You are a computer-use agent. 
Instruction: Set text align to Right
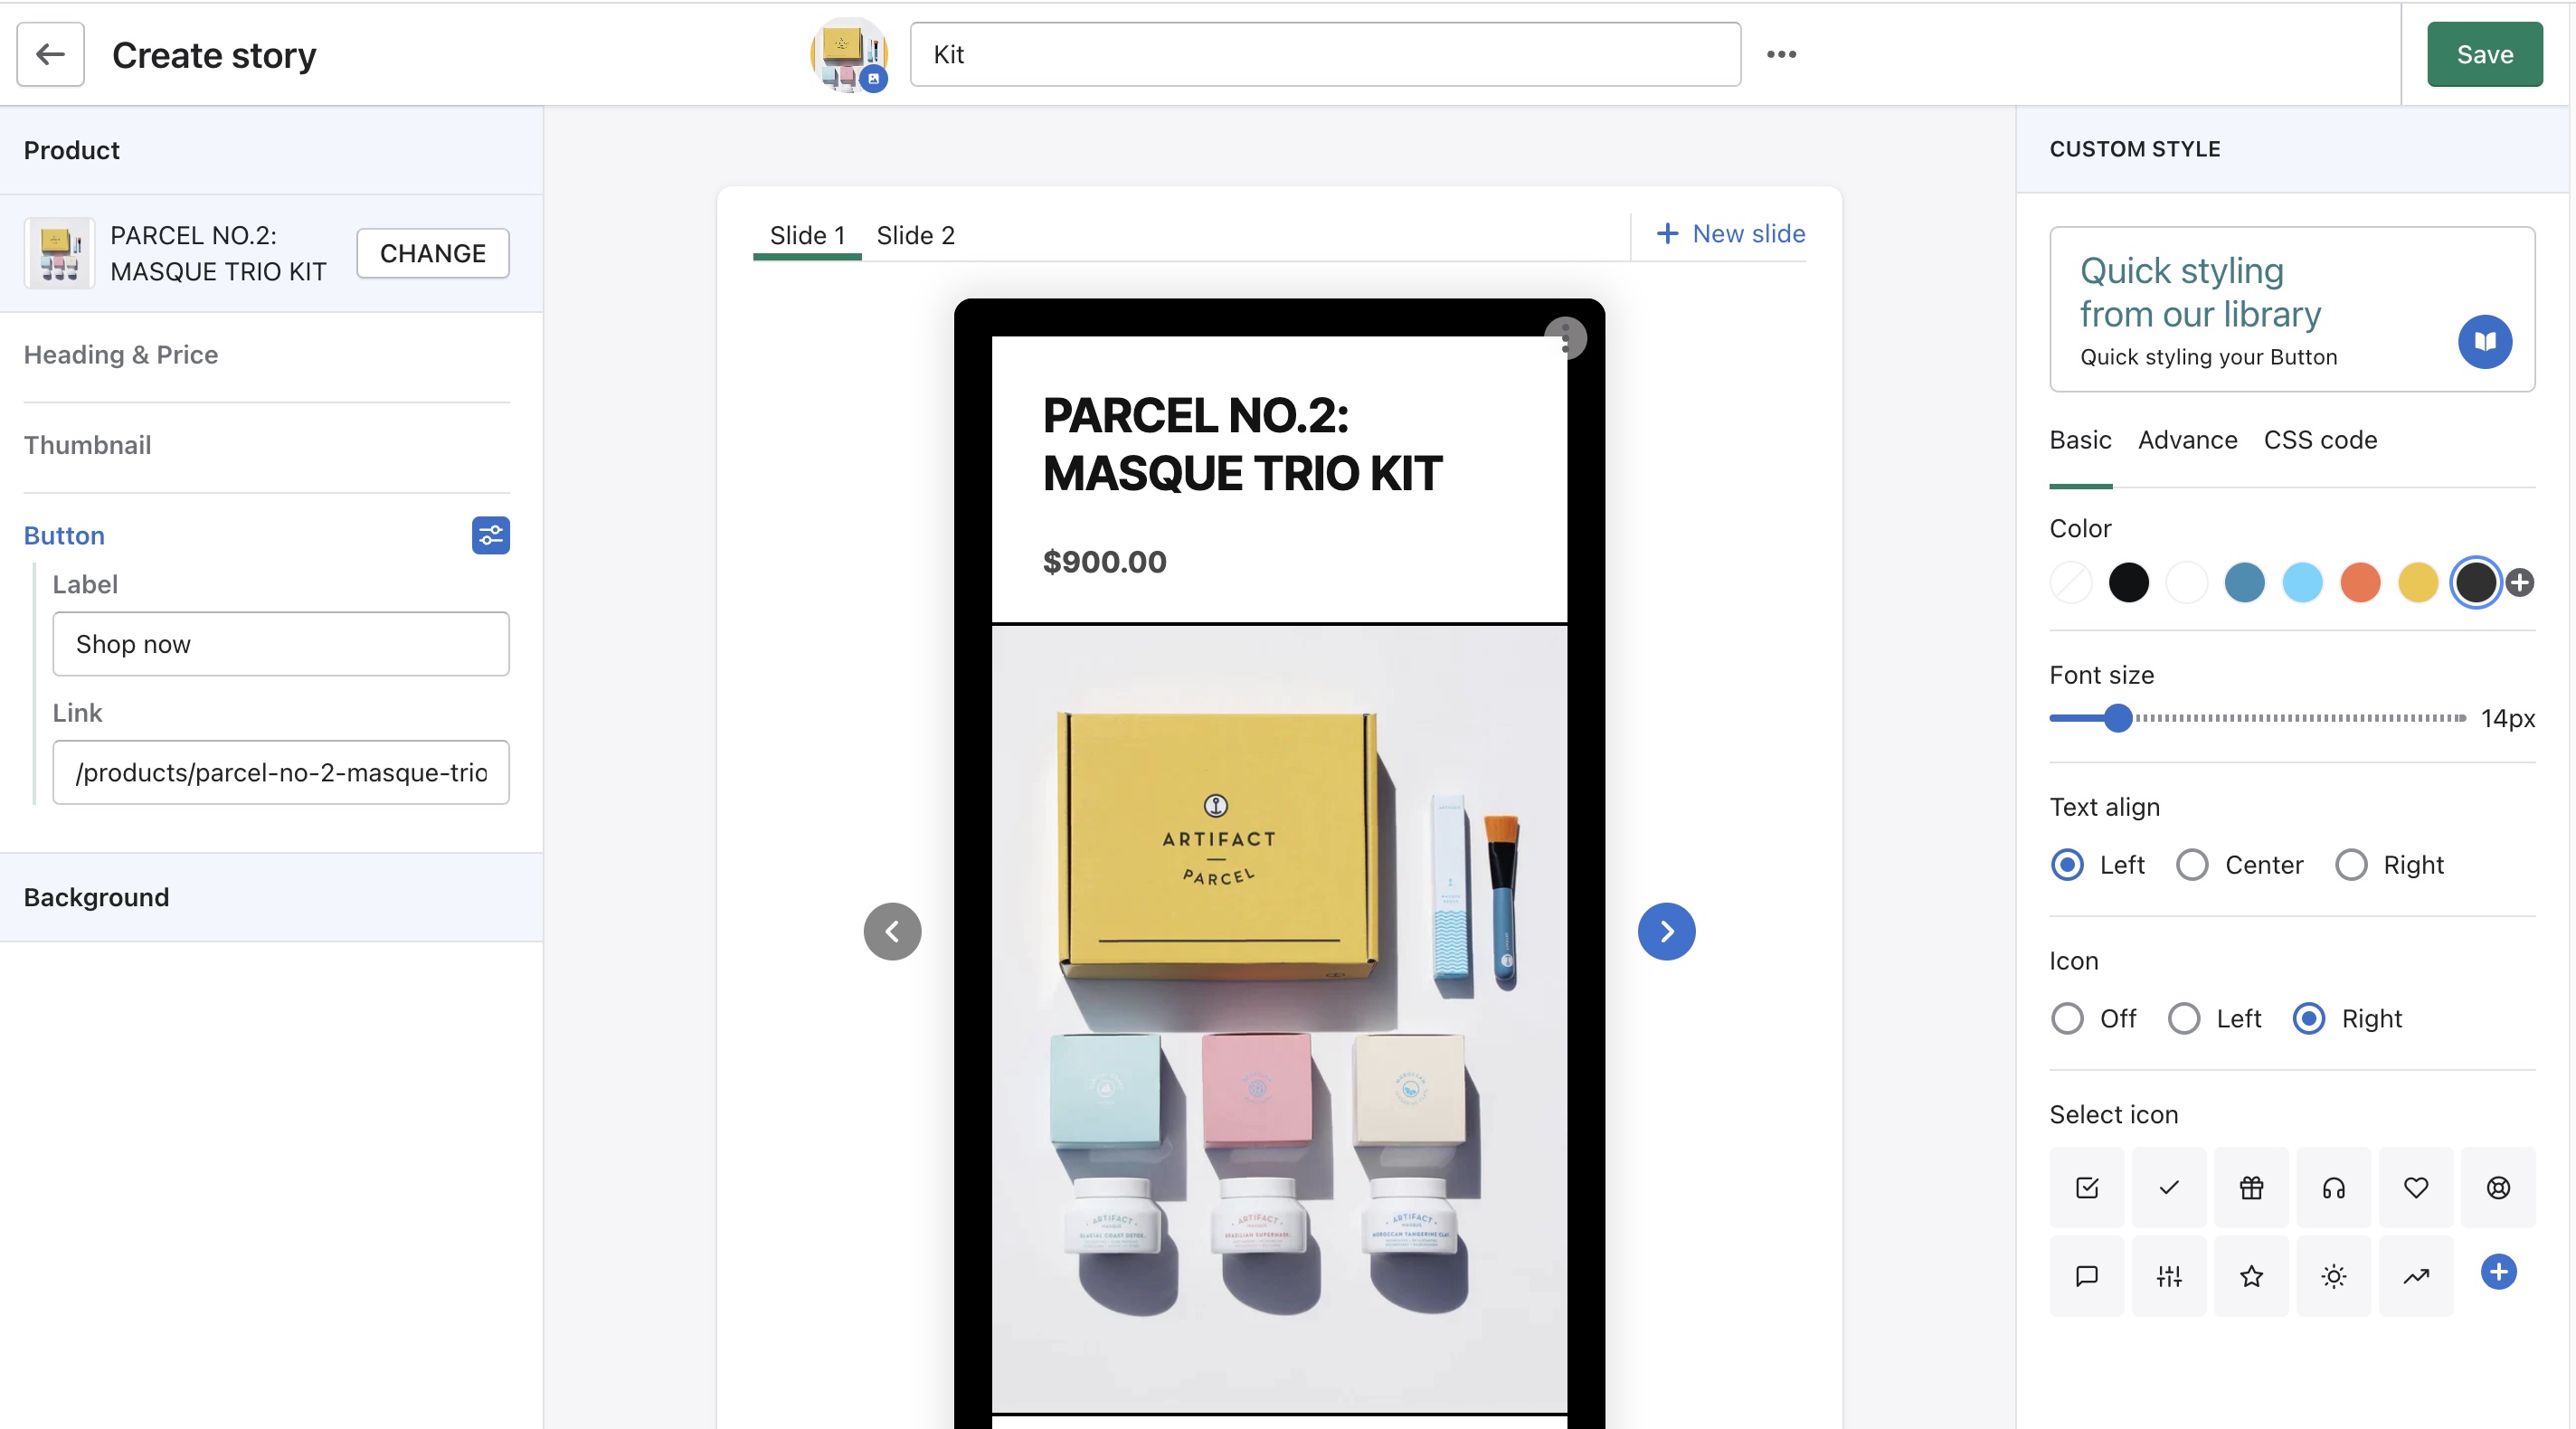[x=2350, y=865]
